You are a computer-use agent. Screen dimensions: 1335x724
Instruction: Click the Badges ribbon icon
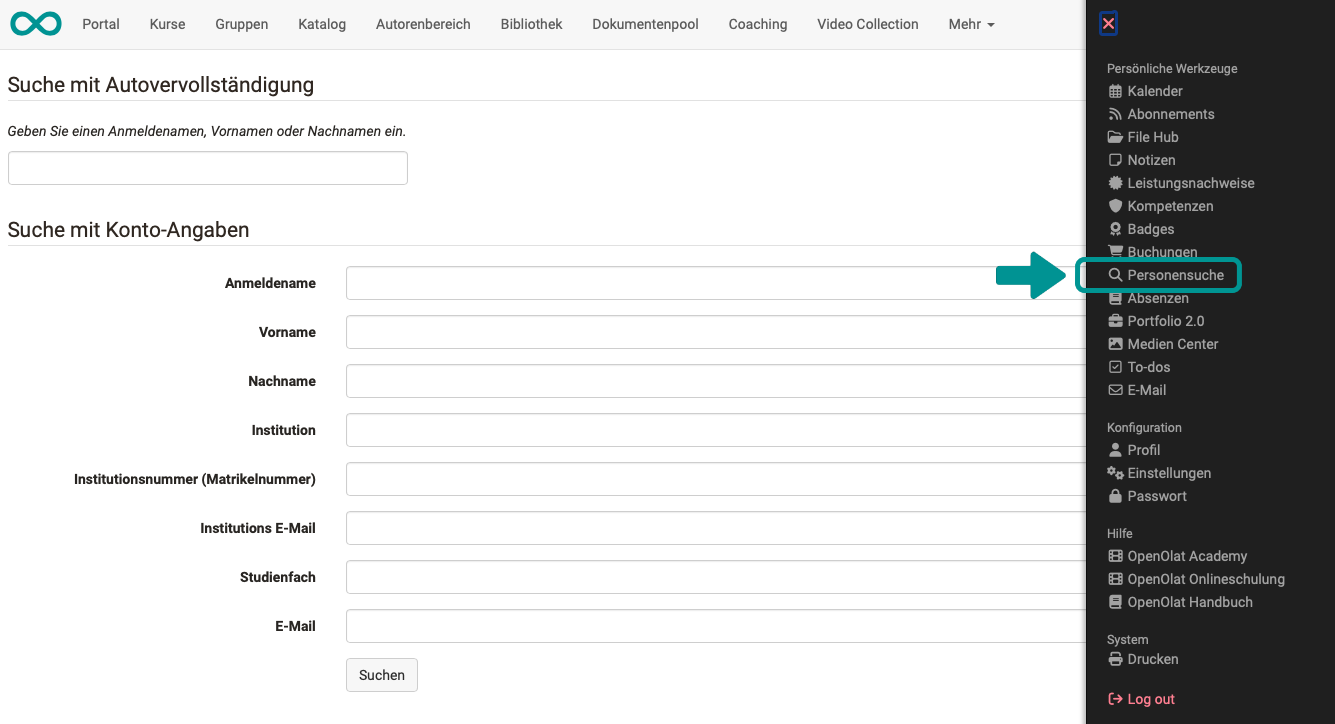click(1115, 229)
